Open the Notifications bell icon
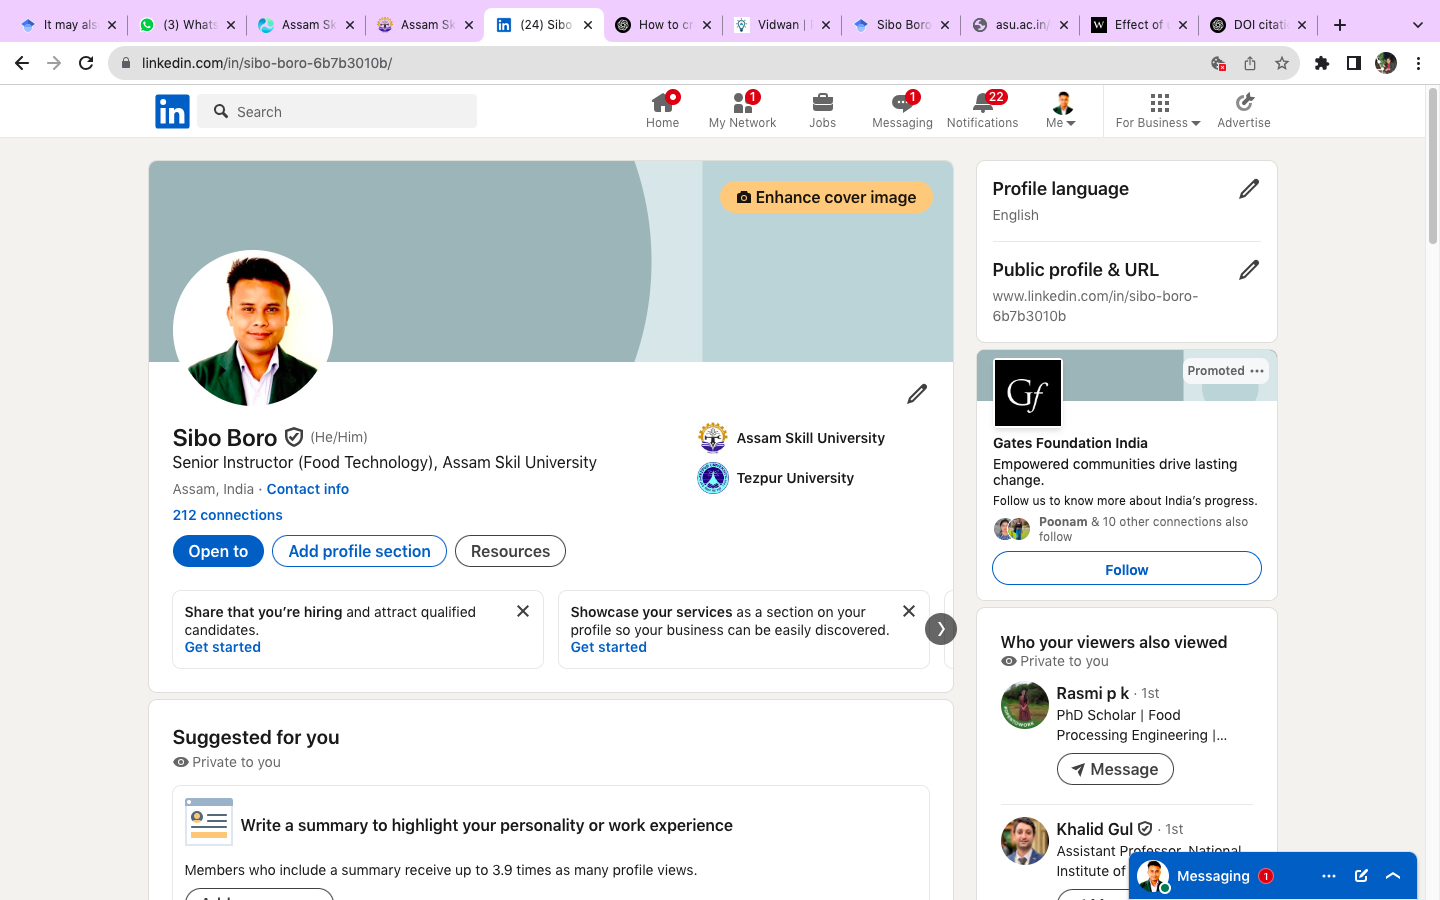 click(982, 104)
